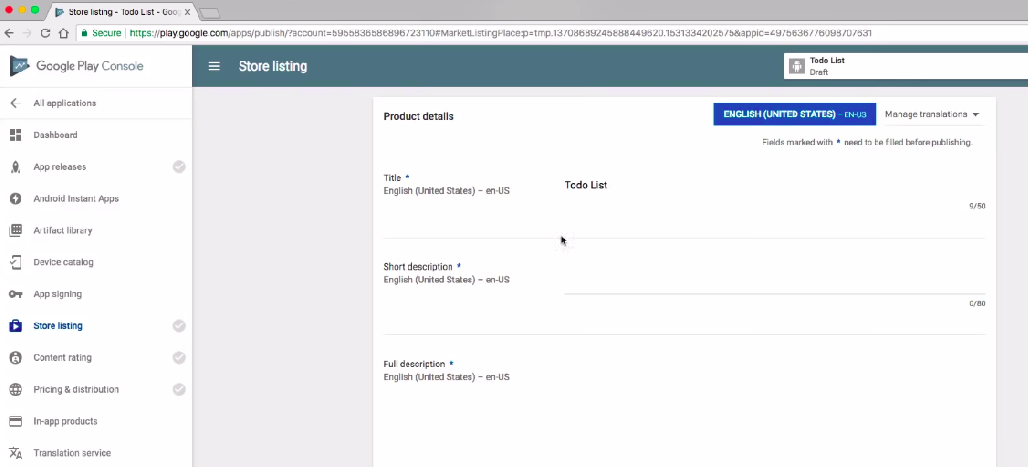Click the App releases completed checkmark
This screenshot has width=1028, height=467.
pos(179,167)
